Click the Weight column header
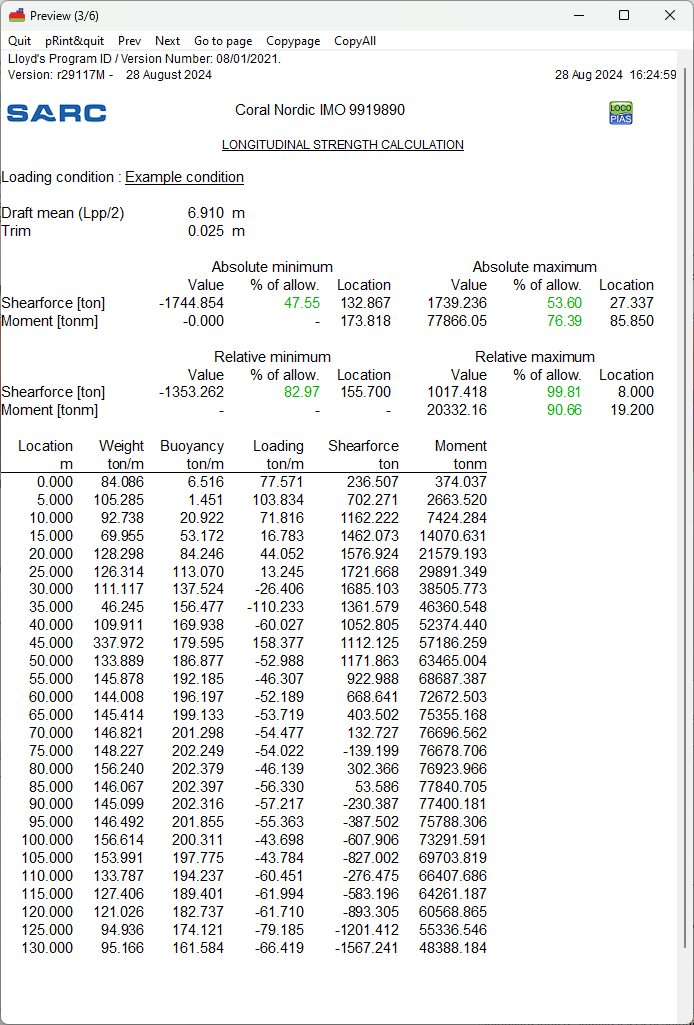Image resolution: width=694 pixels, height=1025 pixels. coord(122,446)
